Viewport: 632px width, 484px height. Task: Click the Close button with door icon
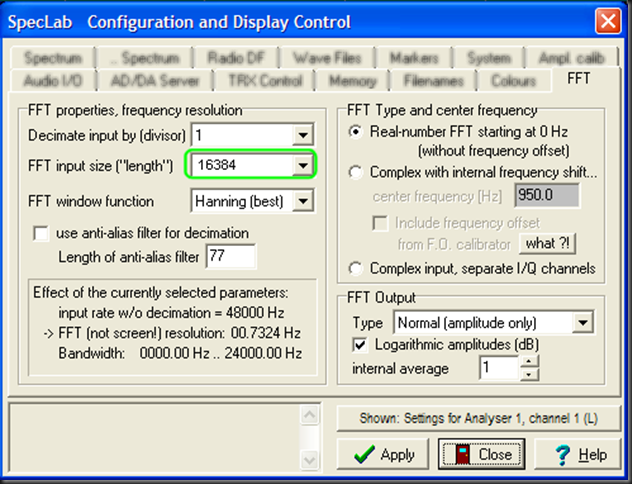pos(482,454)
